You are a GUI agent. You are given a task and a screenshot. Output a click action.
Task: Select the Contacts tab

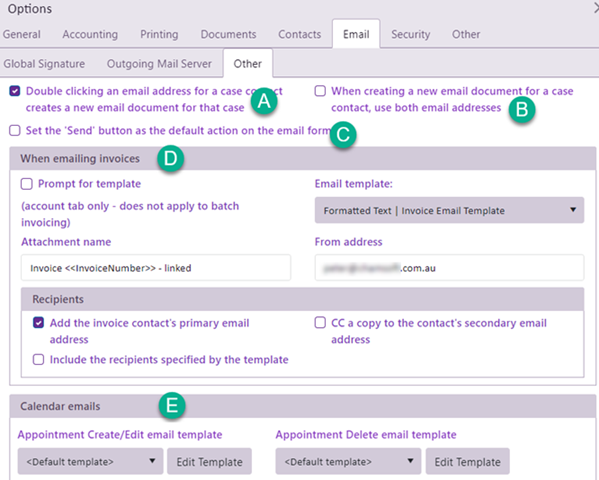point(300,34)
